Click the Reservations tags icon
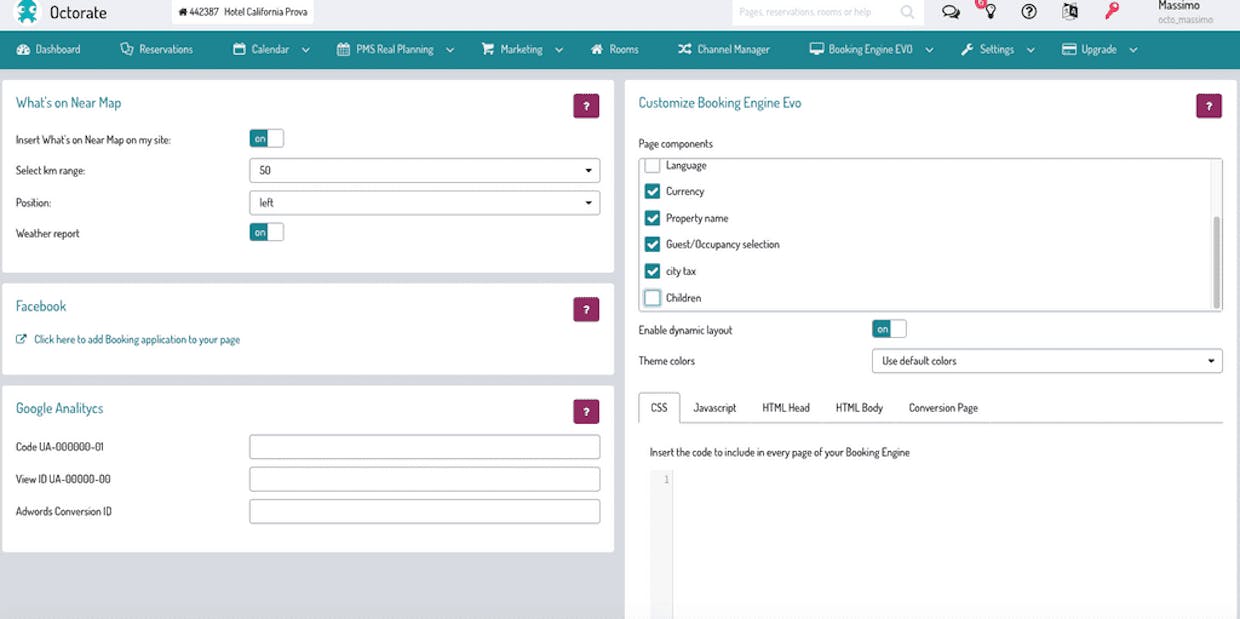1240x619 pixels. click(x=127, y=49)
